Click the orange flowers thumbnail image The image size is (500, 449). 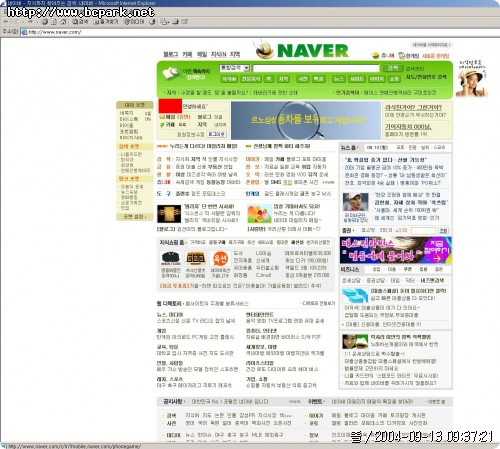(260, 214)
